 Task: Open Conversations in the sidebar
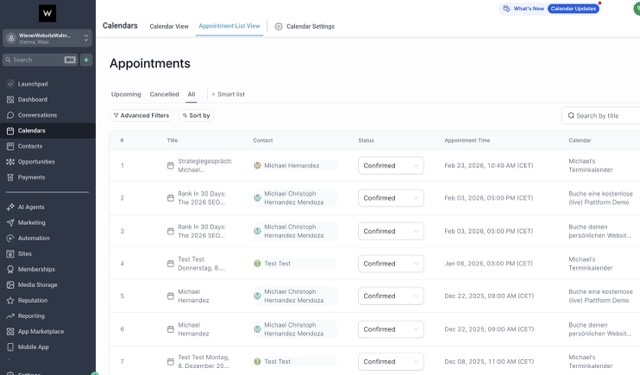(x=37, y=115)
